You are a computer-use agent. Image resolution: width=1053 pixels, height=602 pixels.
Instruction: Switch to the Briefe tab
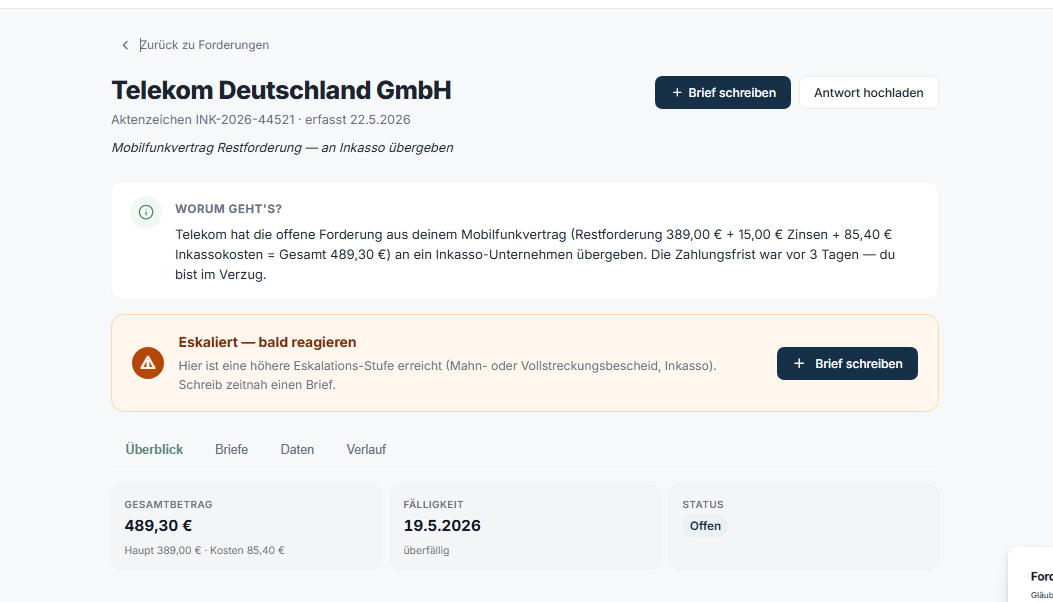(232, 449)
